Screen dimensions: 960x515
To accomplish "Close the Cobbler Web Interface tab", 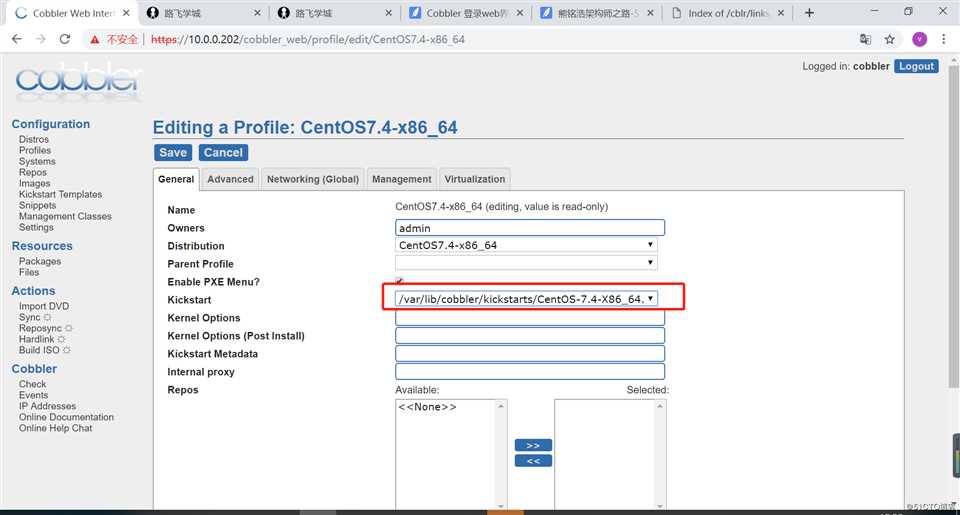I will tap(126, 13).
